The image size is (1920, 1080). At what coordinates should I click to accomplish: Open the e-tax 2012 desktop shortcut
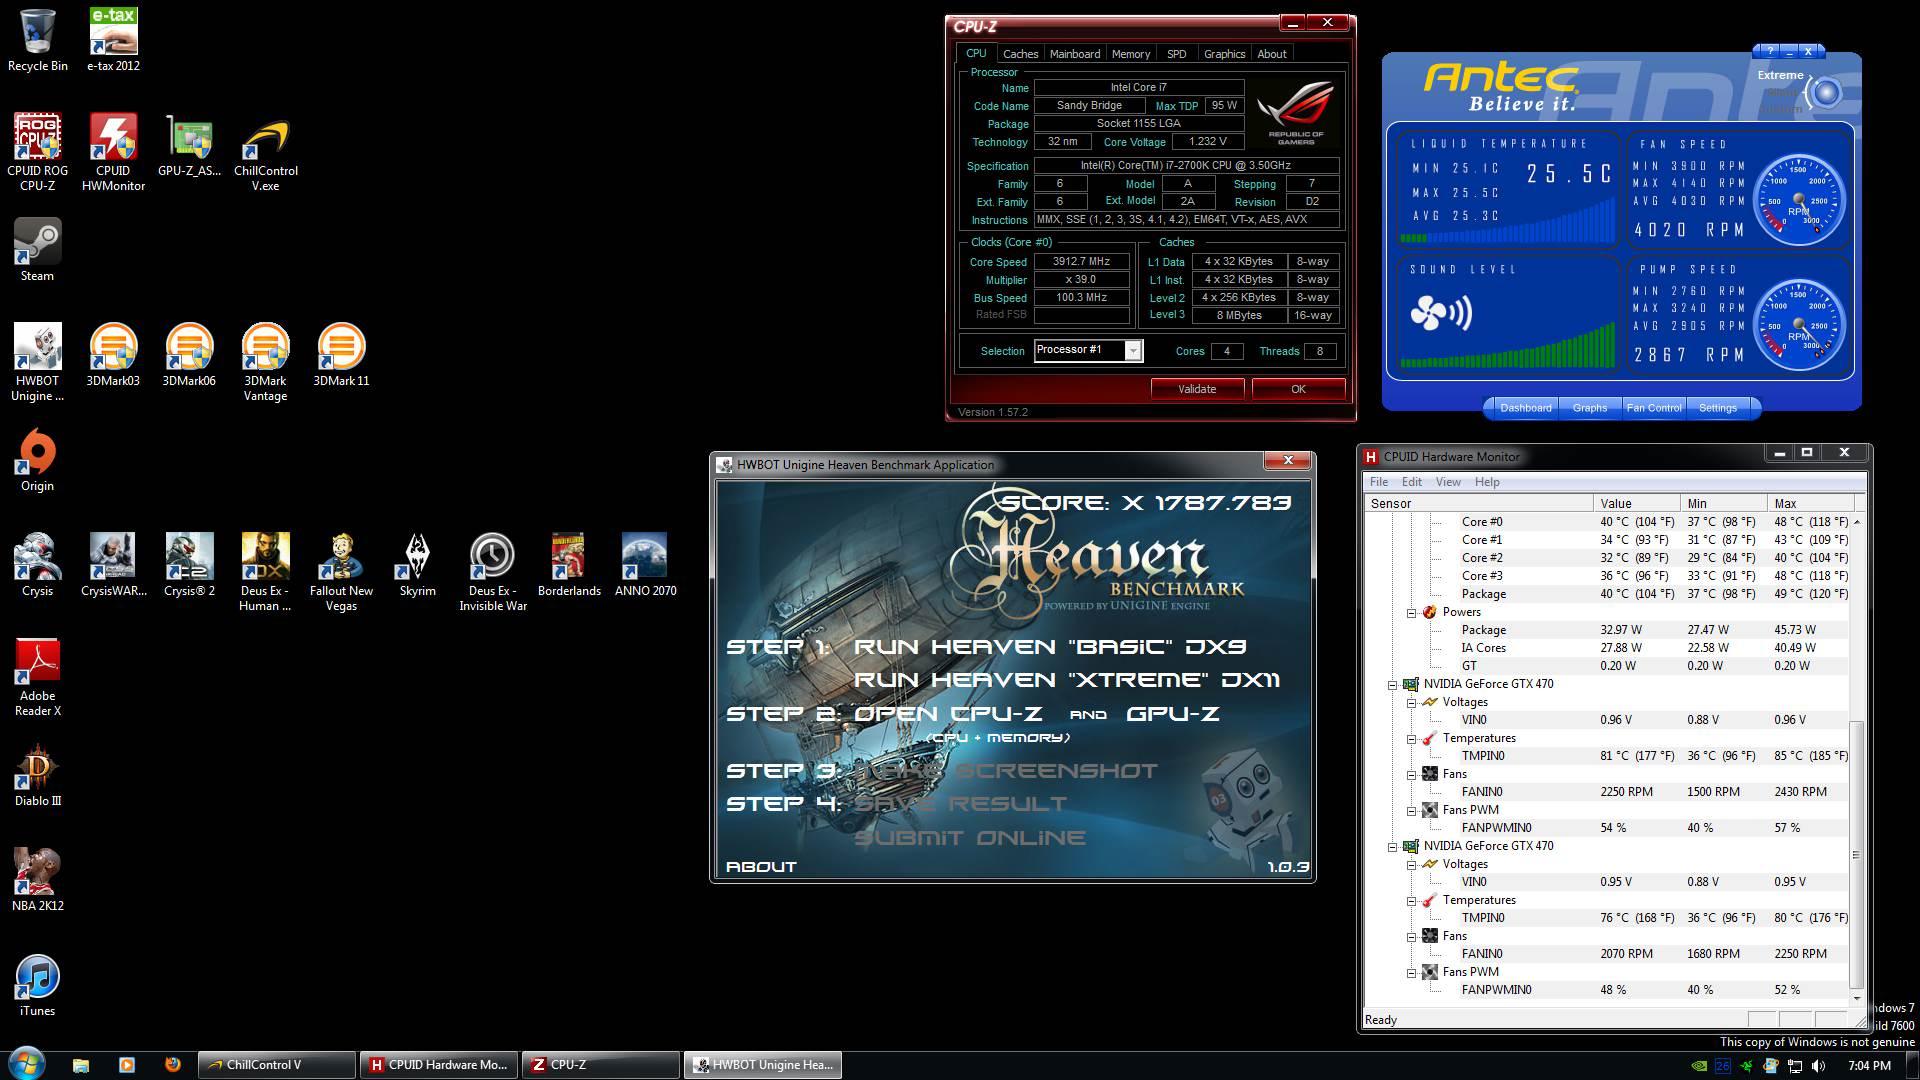click(113, 40)
